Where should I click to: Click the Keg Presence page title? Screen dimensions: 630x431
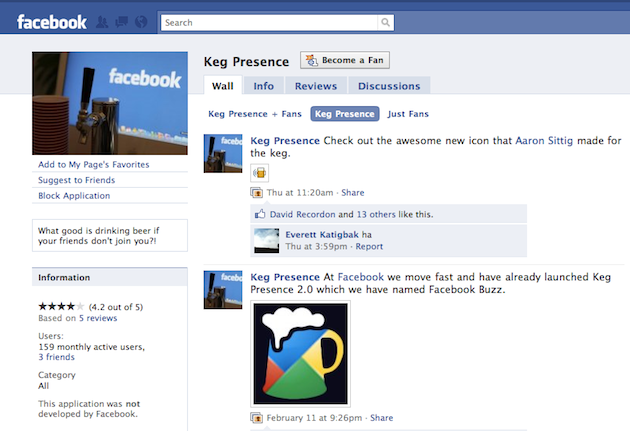246,61
